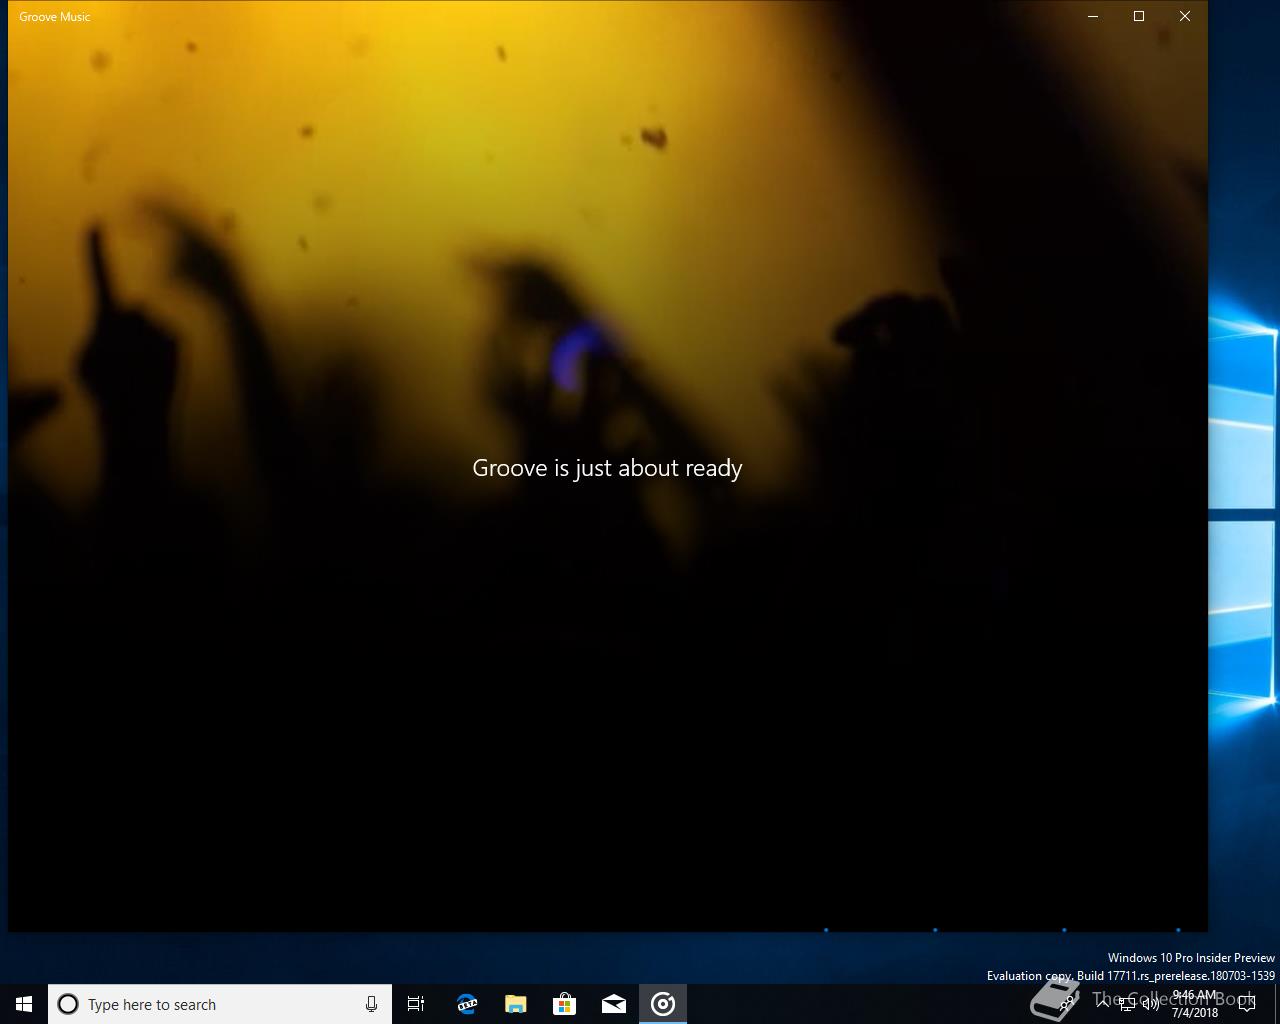Open the Action Center notifications icon
Viewport: 1280px width, 1024px height.
tap(1247, 1004)
